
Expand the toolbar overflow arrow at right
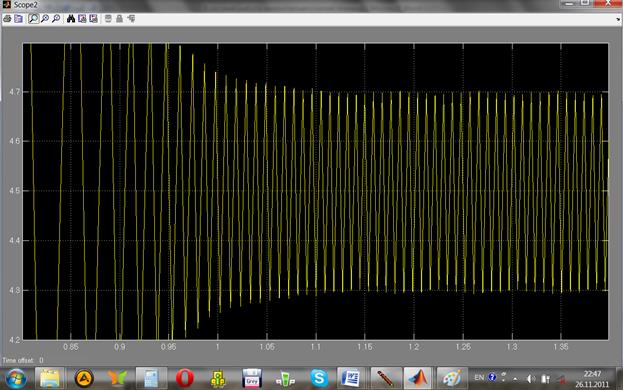(x=618, y=19)
